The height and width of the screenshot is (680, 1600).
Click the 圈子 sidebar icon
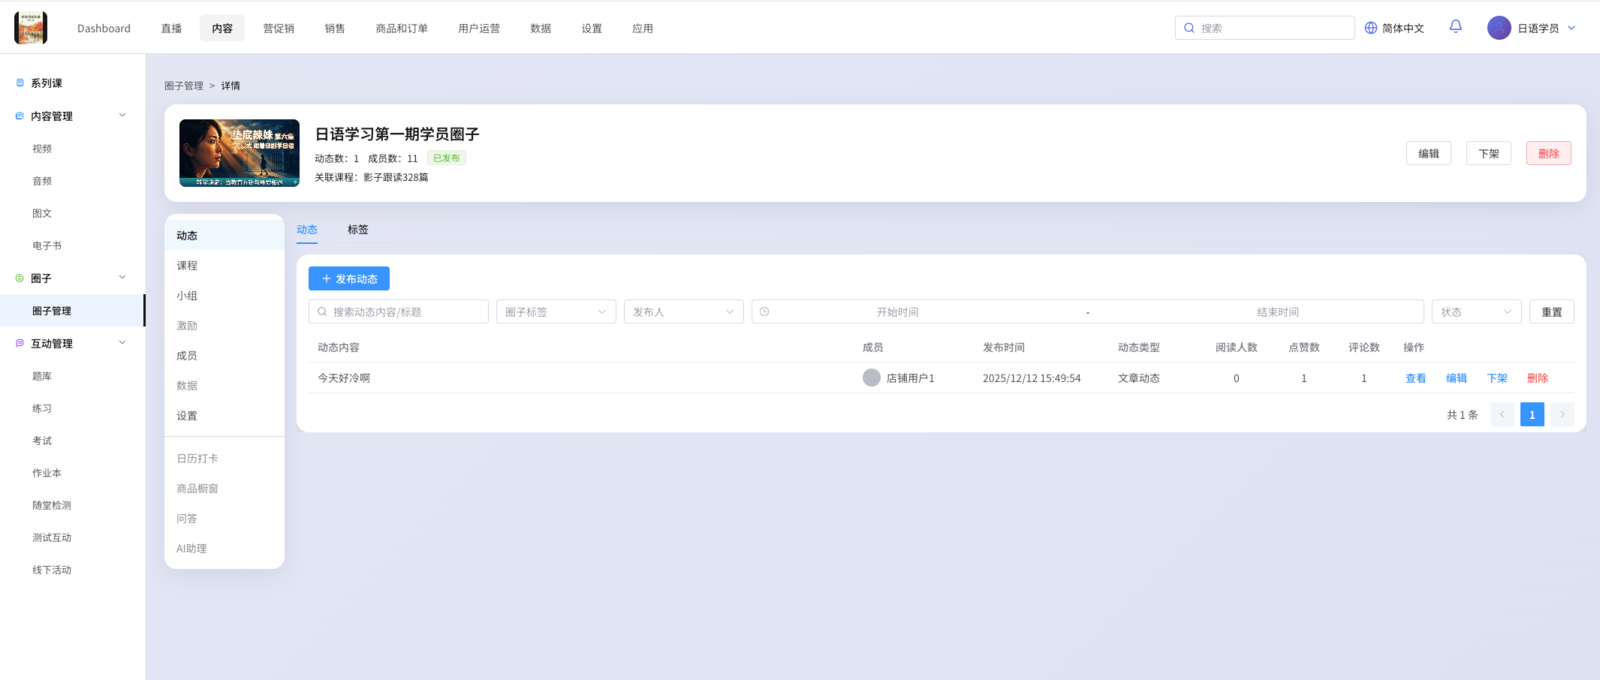[x=20, y=278]
